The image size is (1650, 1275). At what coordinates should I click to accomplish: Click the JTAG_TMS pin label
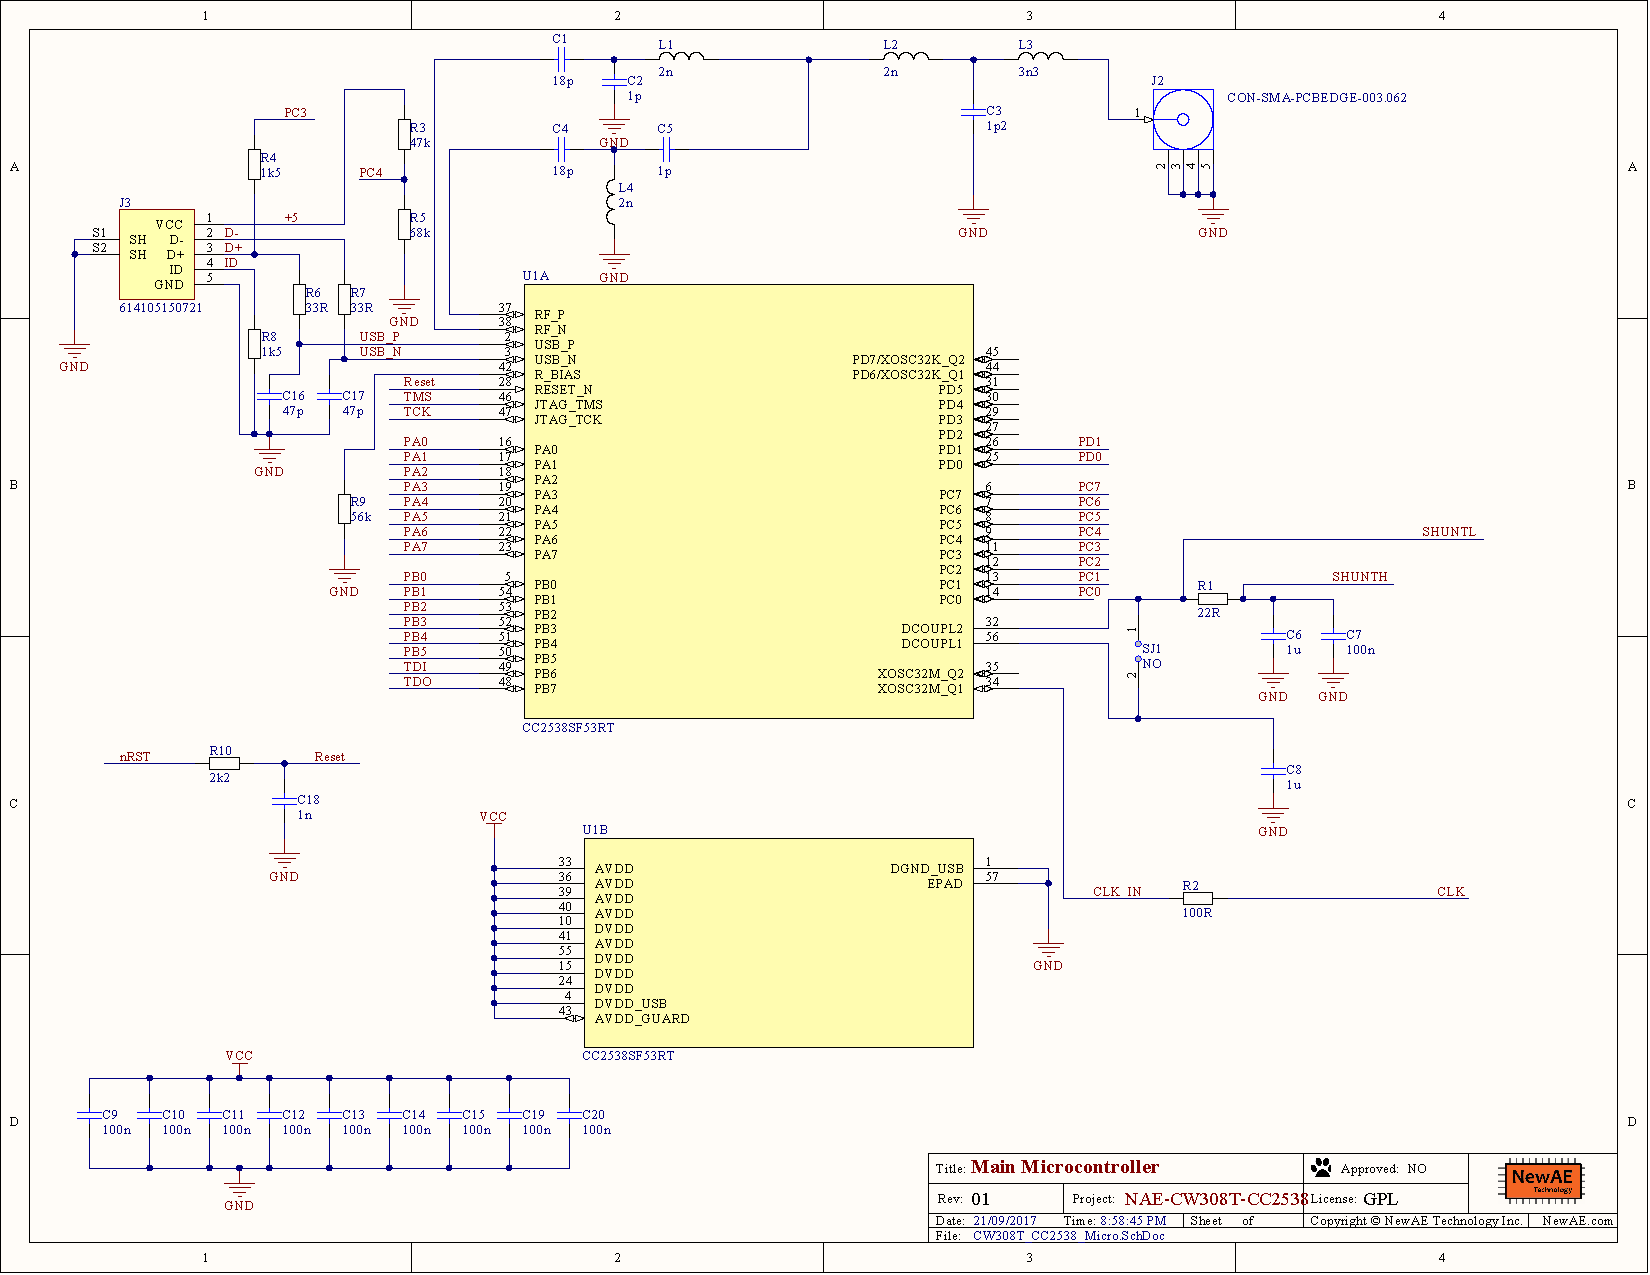569,405
